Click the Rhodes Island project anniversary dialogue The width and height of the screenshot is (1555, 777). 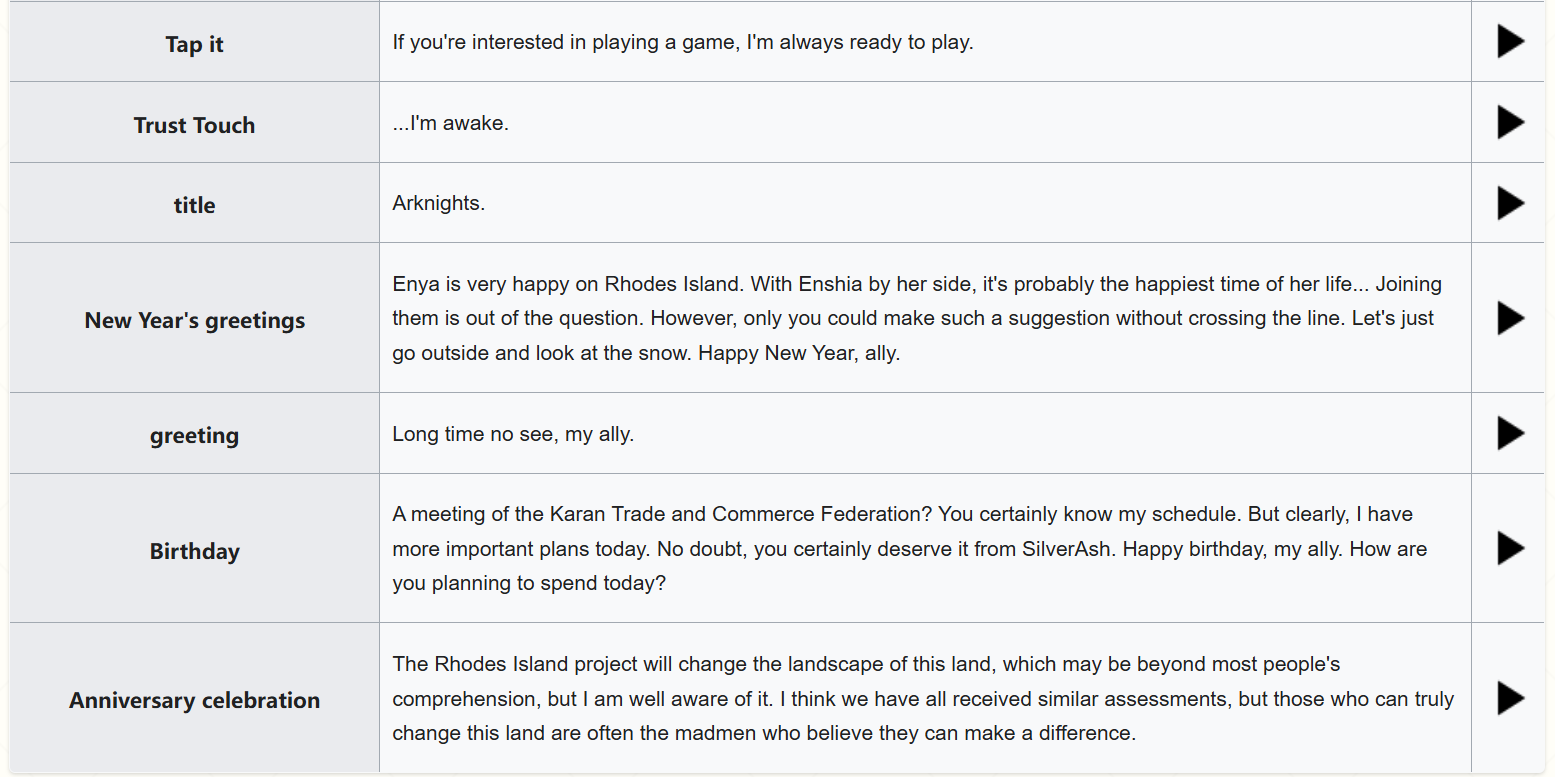click(x=923, y=699)
